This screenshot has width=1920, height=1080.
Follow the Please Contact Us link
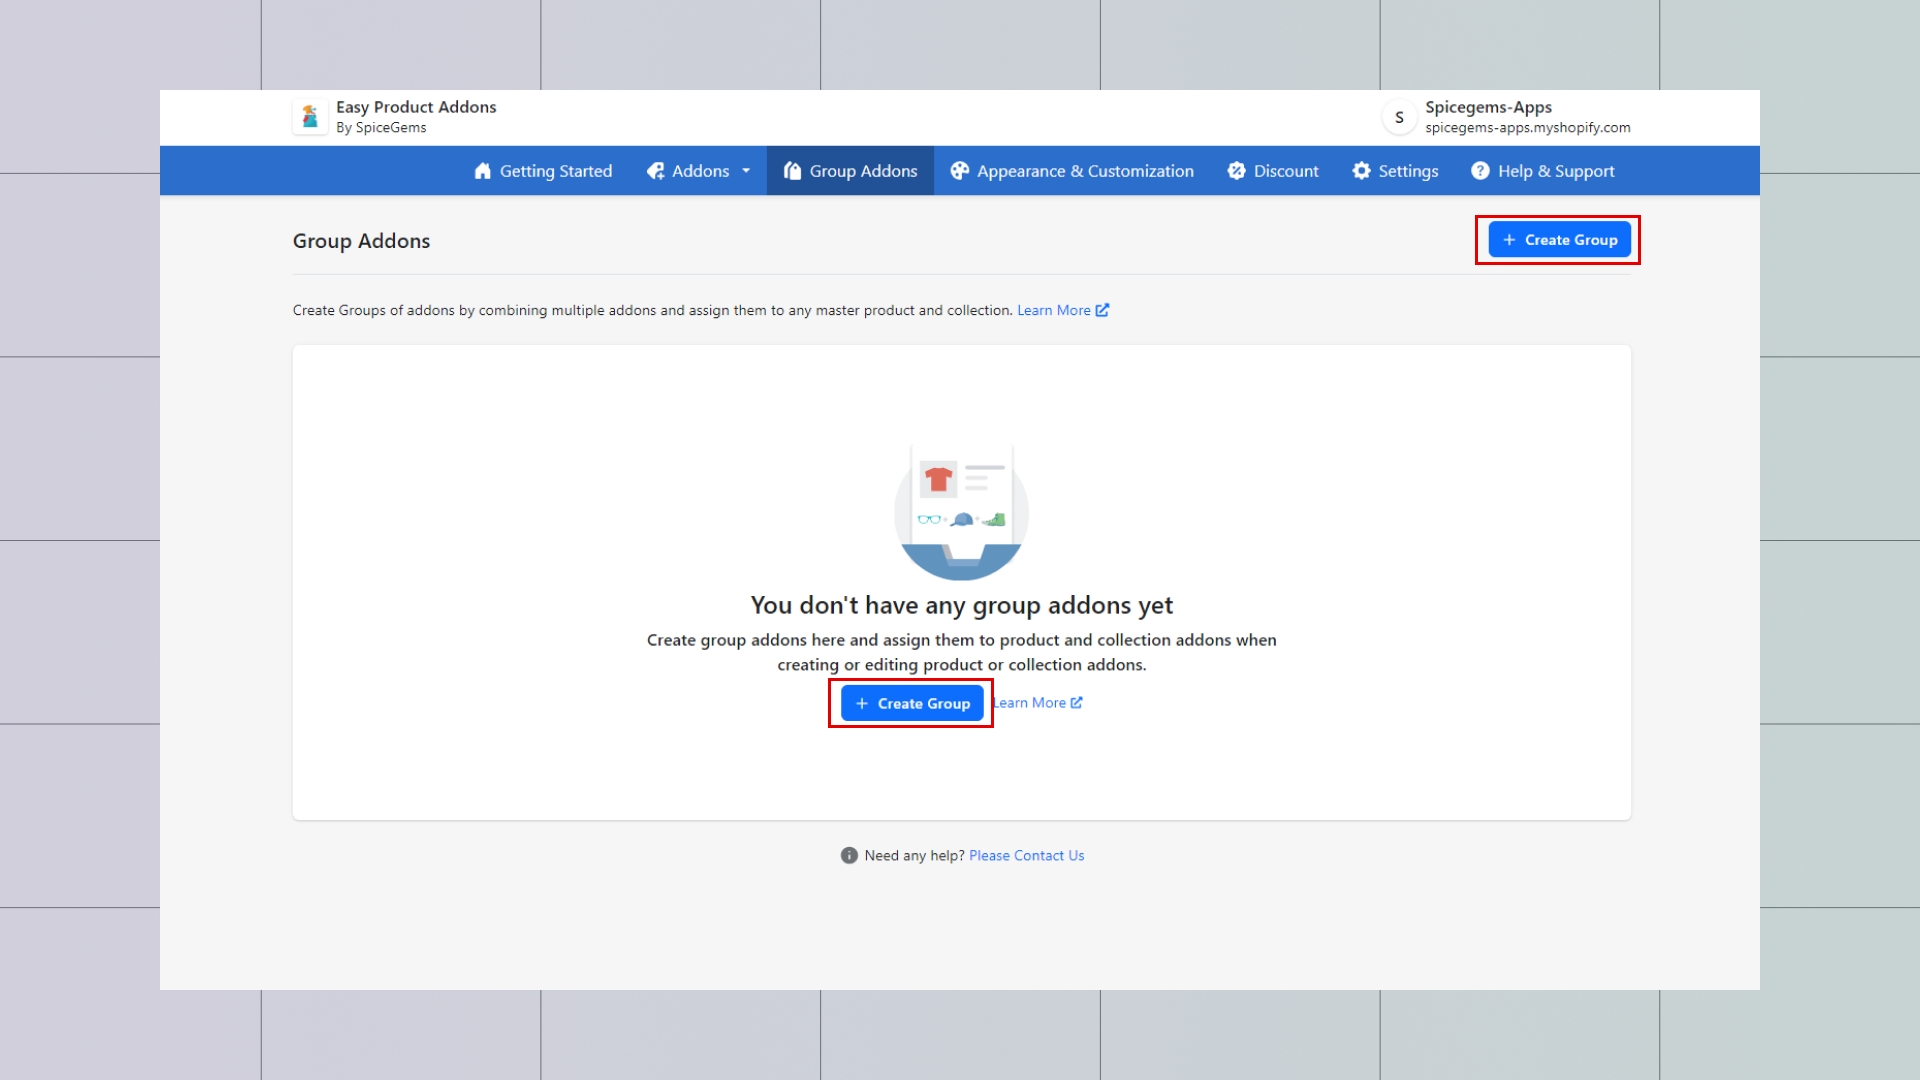point(1026,856)
